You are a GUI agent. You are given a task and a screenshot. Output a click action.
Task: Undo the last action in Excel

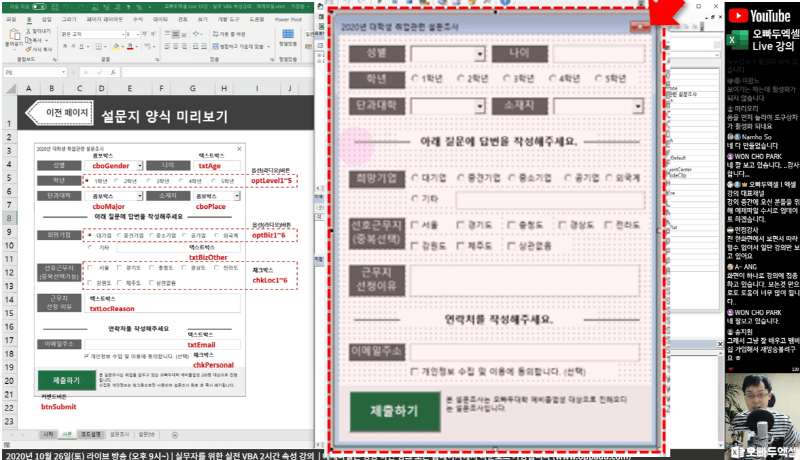pyautogui.click(x=65, y=7)
